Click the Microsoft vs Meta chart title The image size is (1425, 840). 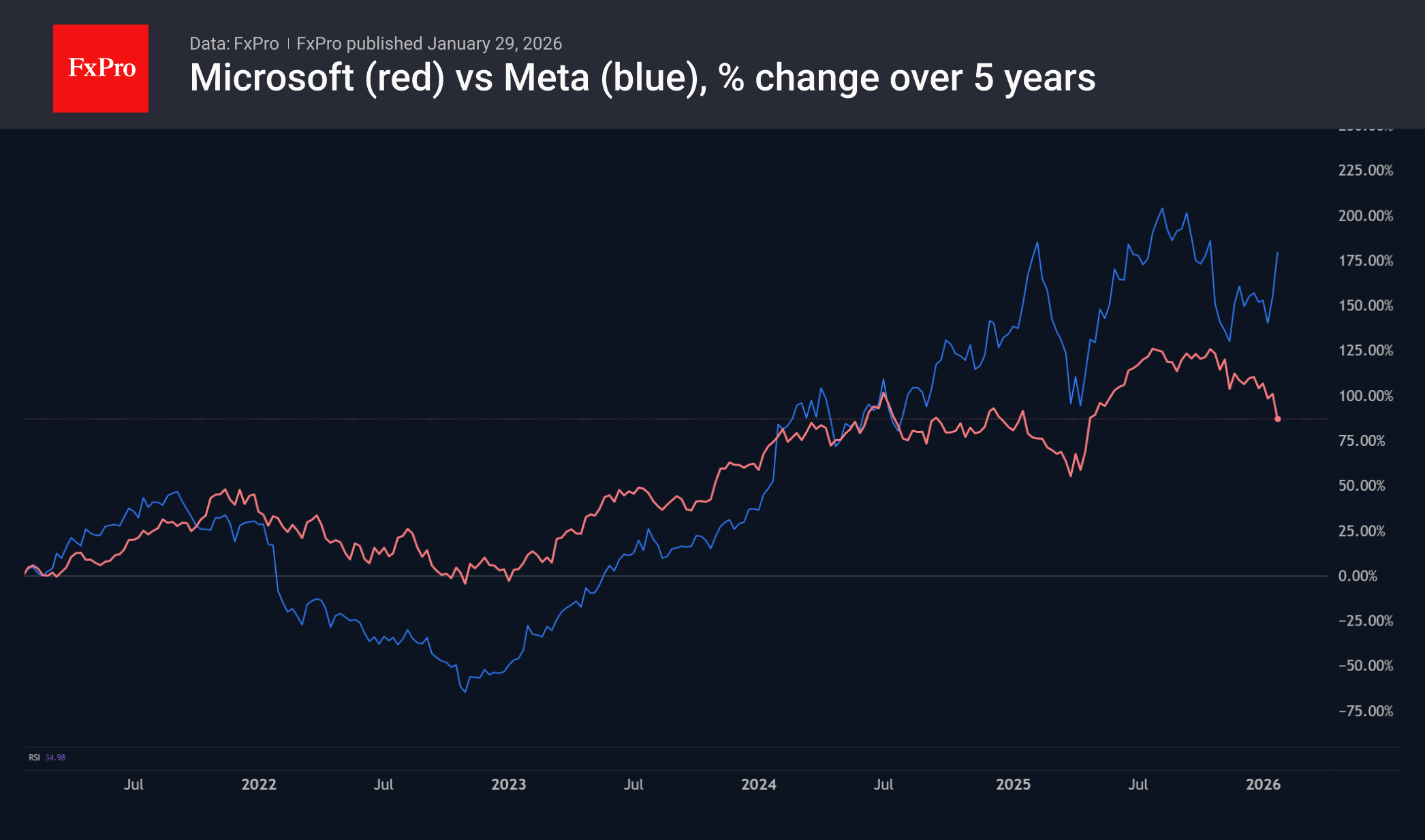[x=642, y=78]
